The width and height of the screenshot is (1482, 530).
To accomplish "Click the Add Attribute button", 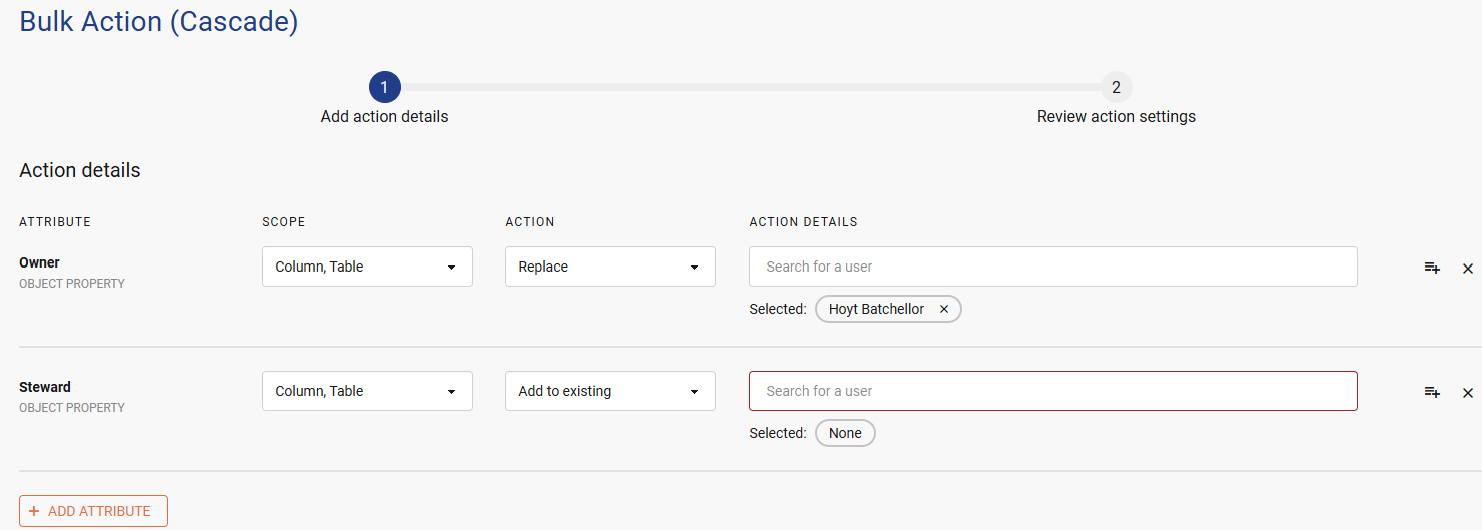I will coord(93,511).
